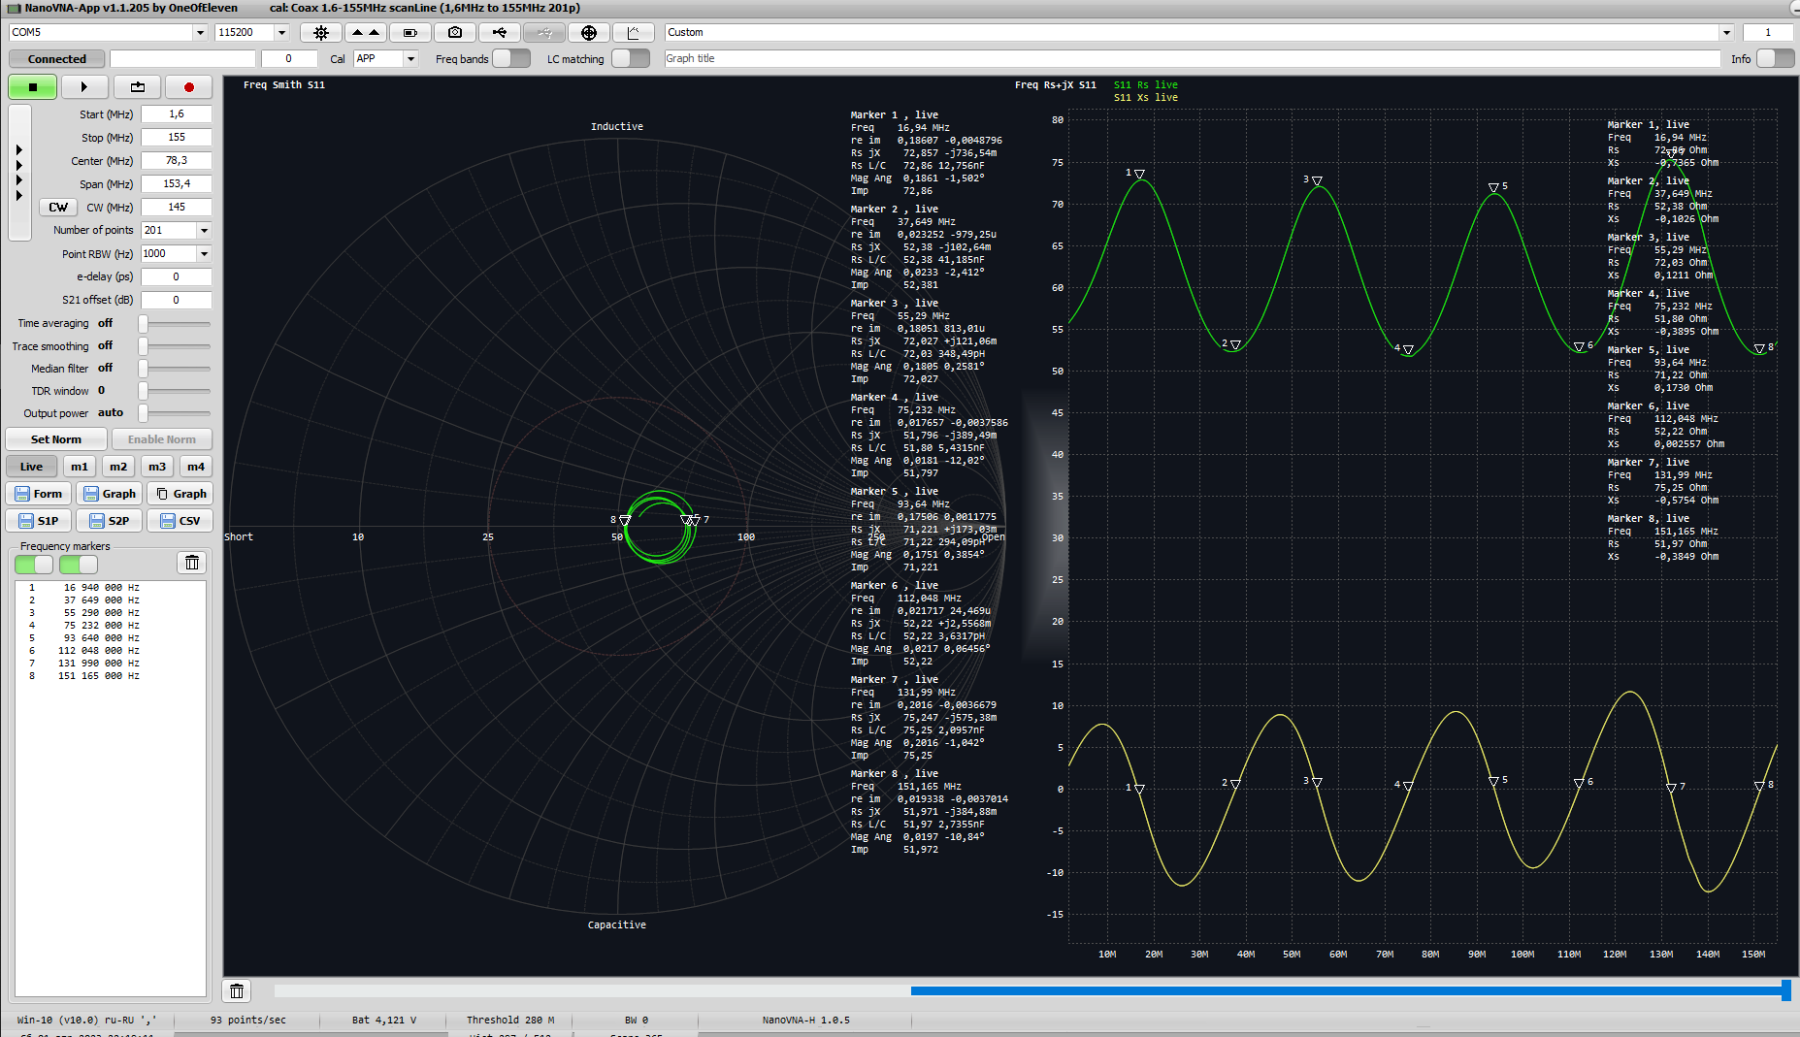Expand the Number of points dropdown
The width and height of the screenshot is (1800, 1037).
(x=204, y=230)
